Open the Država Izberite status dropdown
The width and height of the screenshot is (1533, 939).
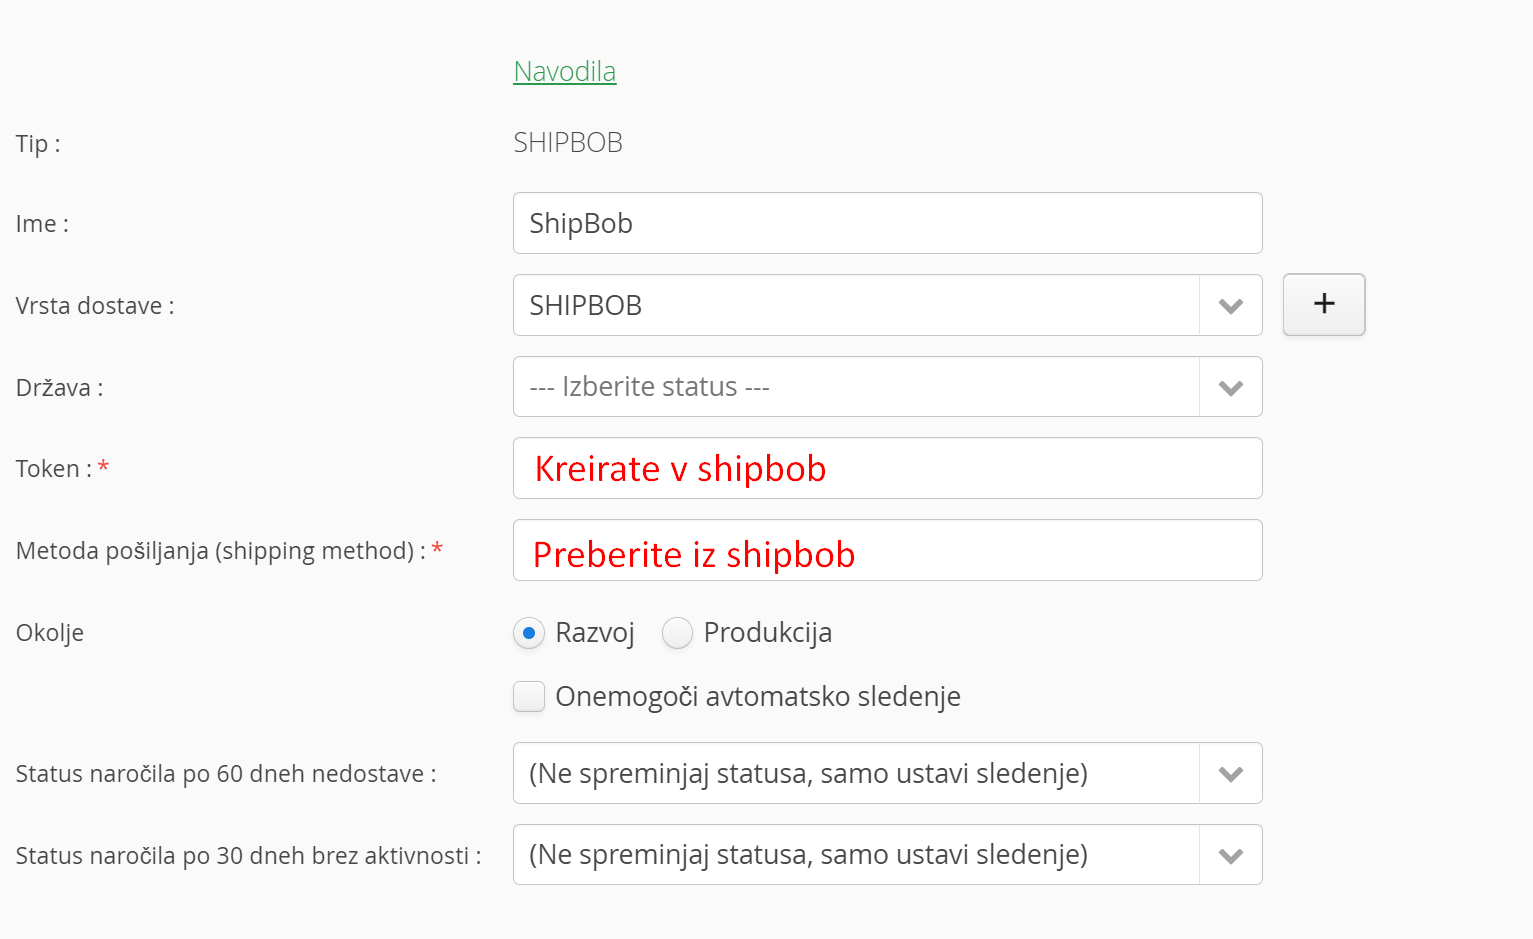click(887, 387)
